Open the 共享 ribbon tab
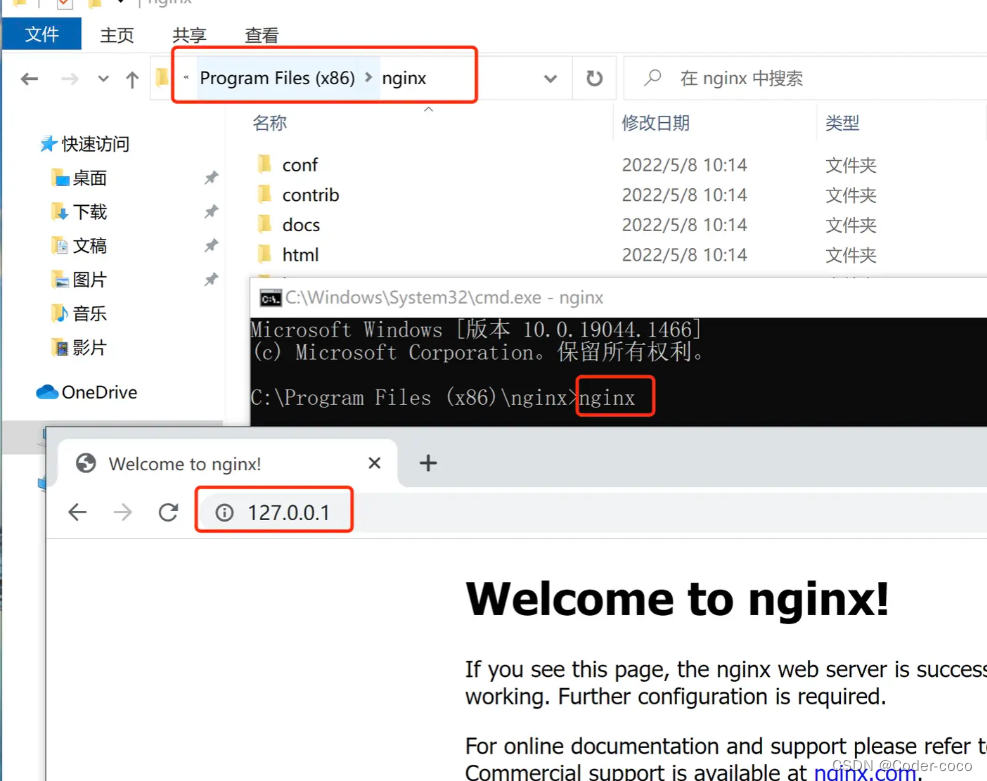The width and height of the screenshot is (987, 781). [x=189, y=35]
